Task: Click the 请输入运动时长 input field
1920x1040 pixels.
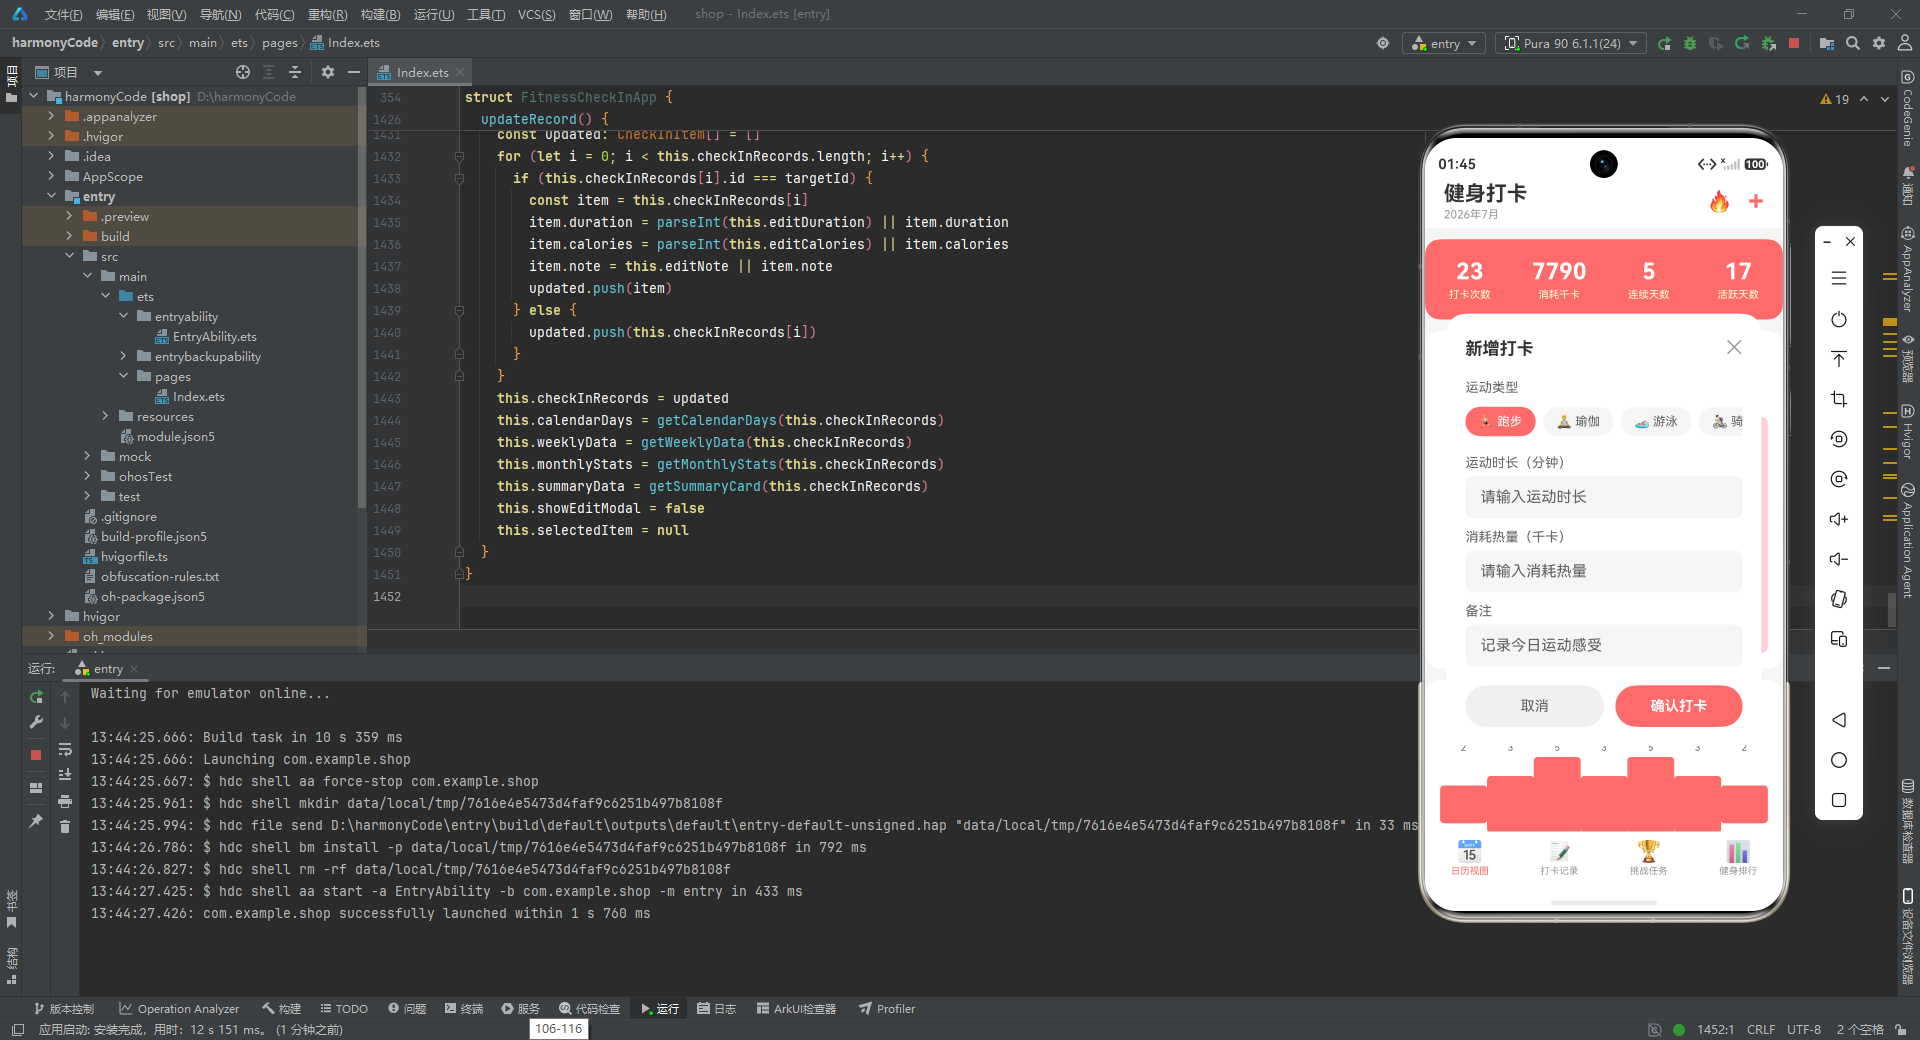Action: (x=1604, y=497)
